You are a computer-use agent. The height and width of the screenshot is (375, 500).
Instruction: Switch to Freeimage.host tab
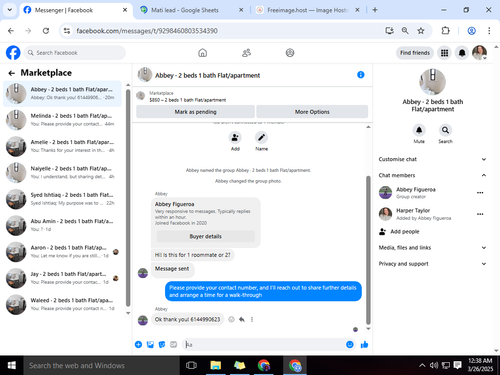click(x=307, y=10)
